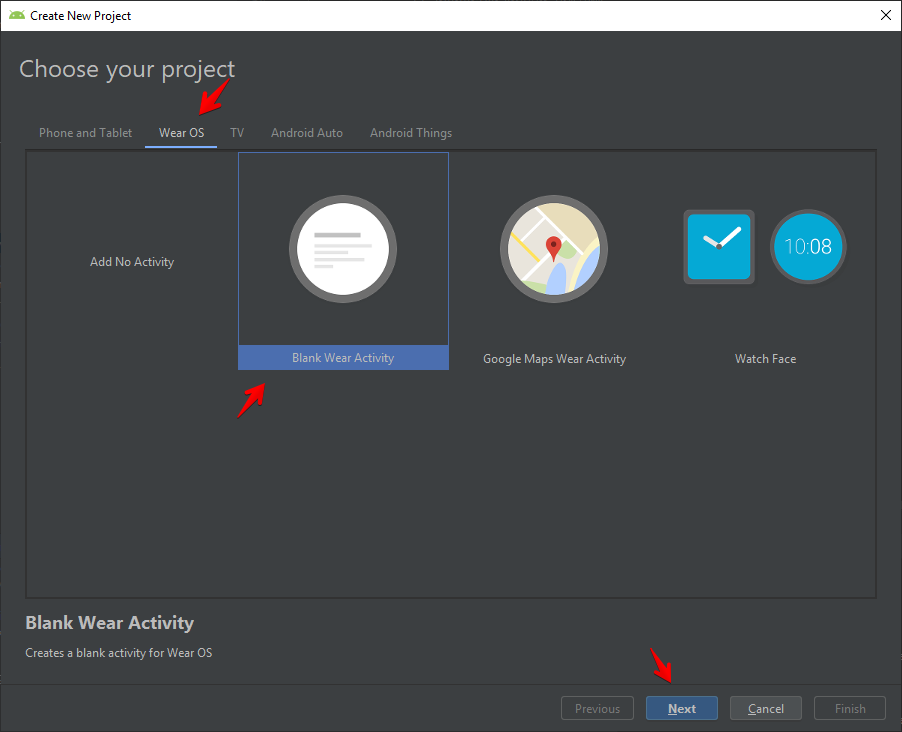Go to the Android Auto tab
902x732 pixels.
(x=307, y=133)
